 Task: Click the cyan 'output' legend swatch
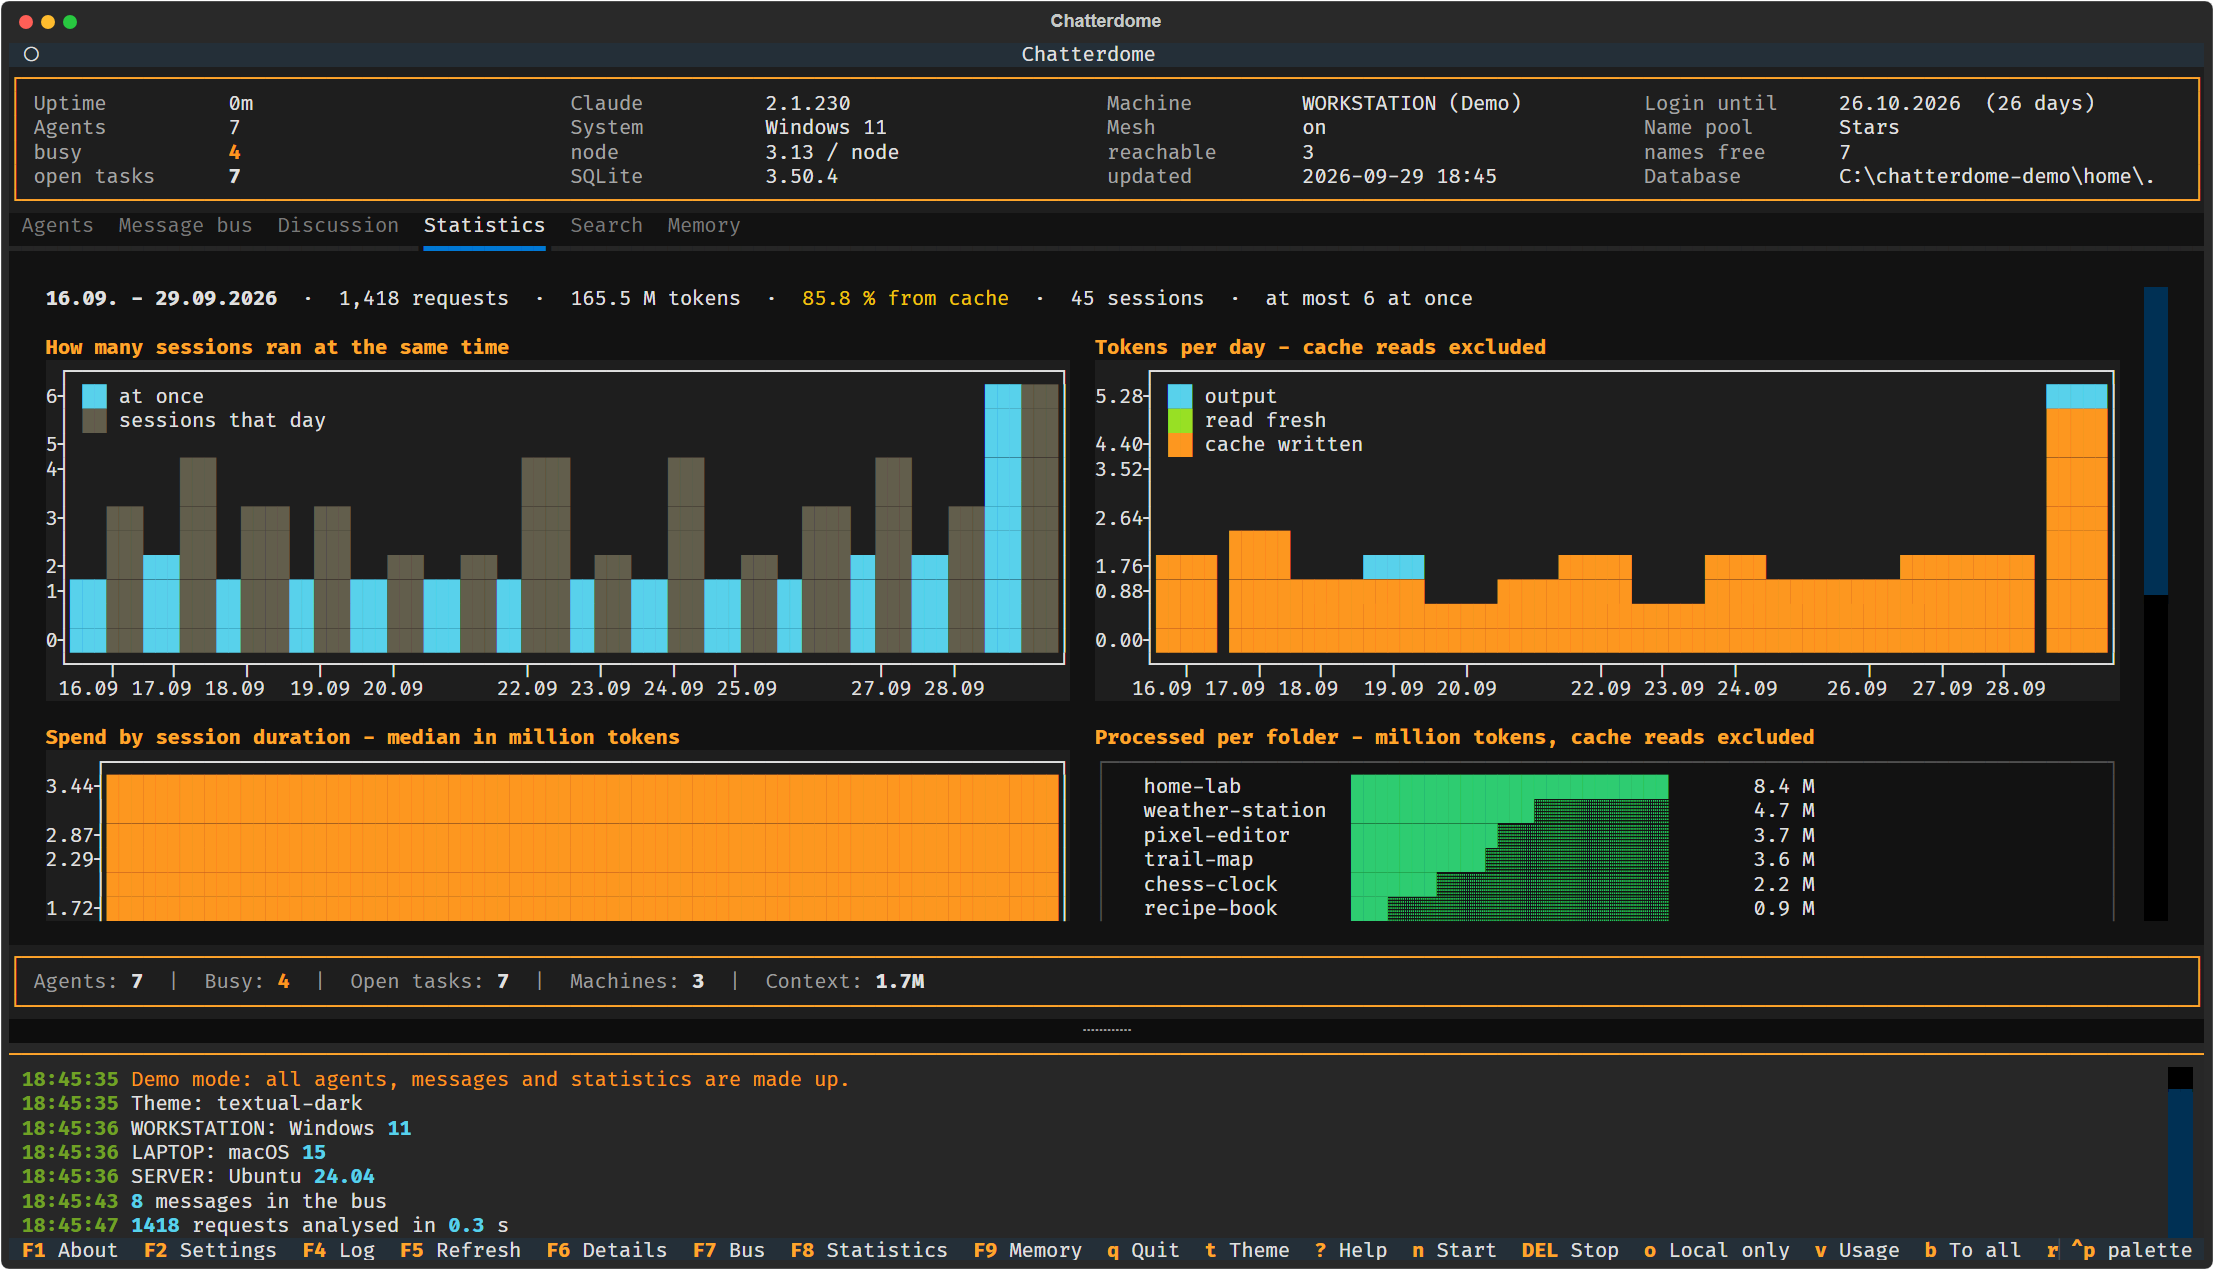tap(1180, 396)
